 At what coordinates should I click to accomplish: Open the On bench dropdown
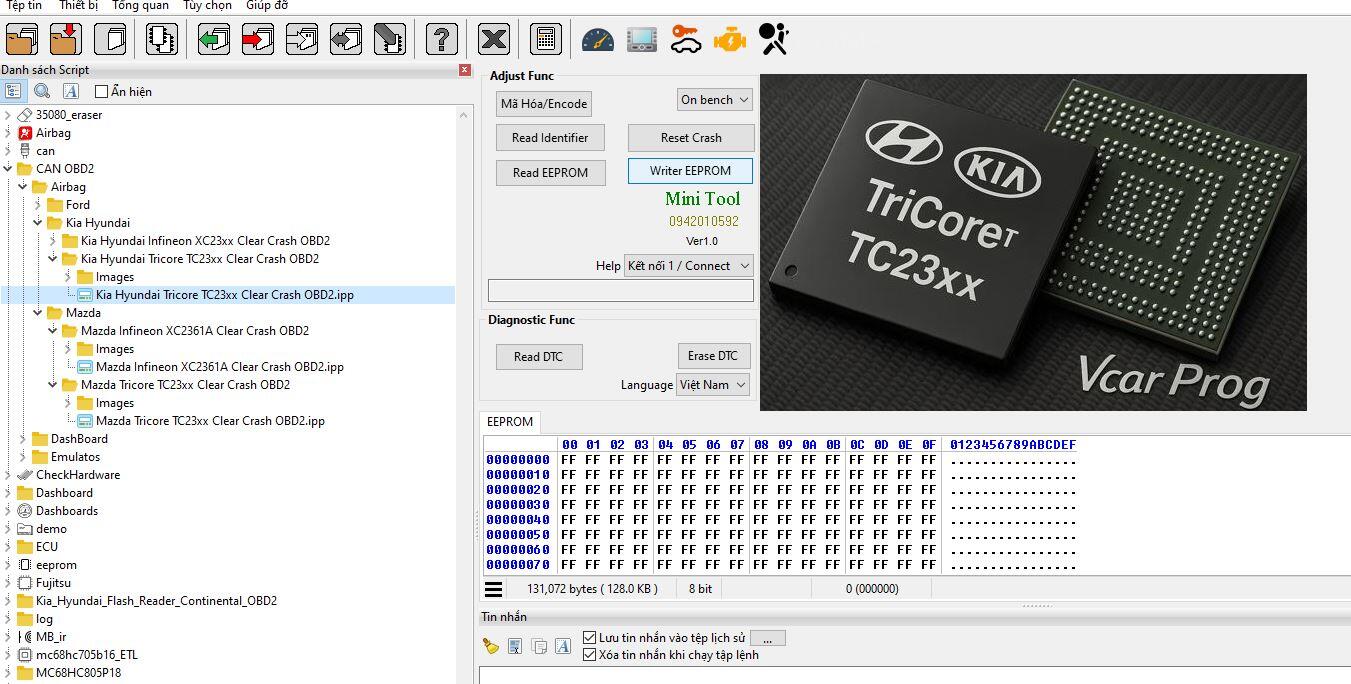(714, 100)
